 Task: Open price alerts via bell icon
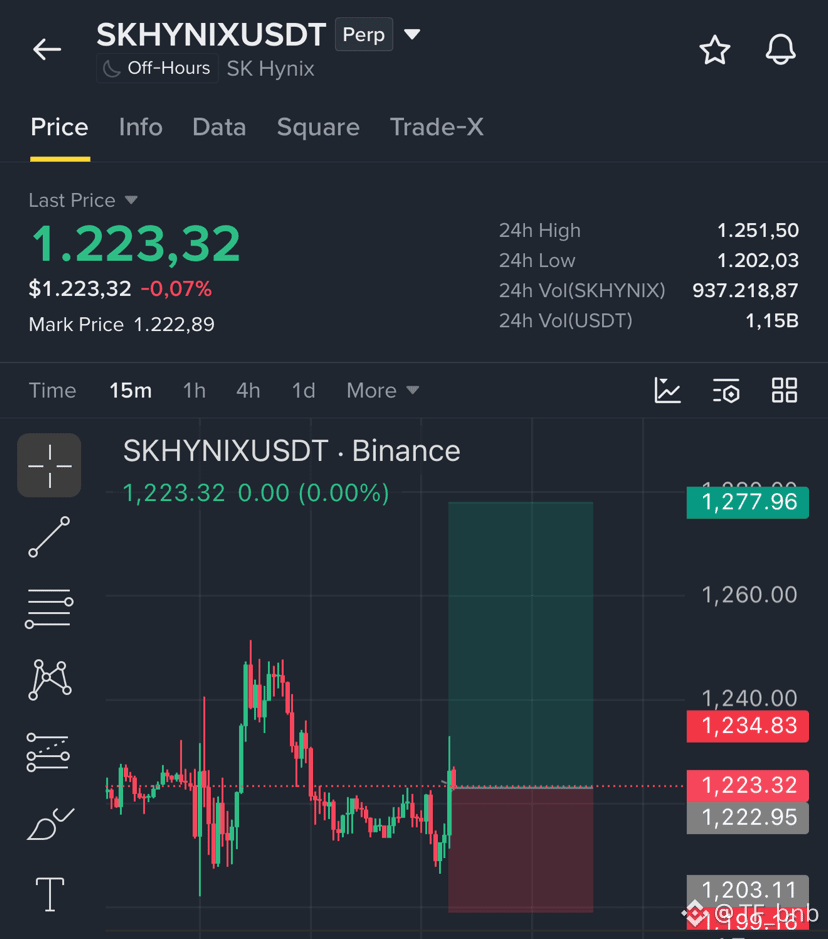[781, 49]
